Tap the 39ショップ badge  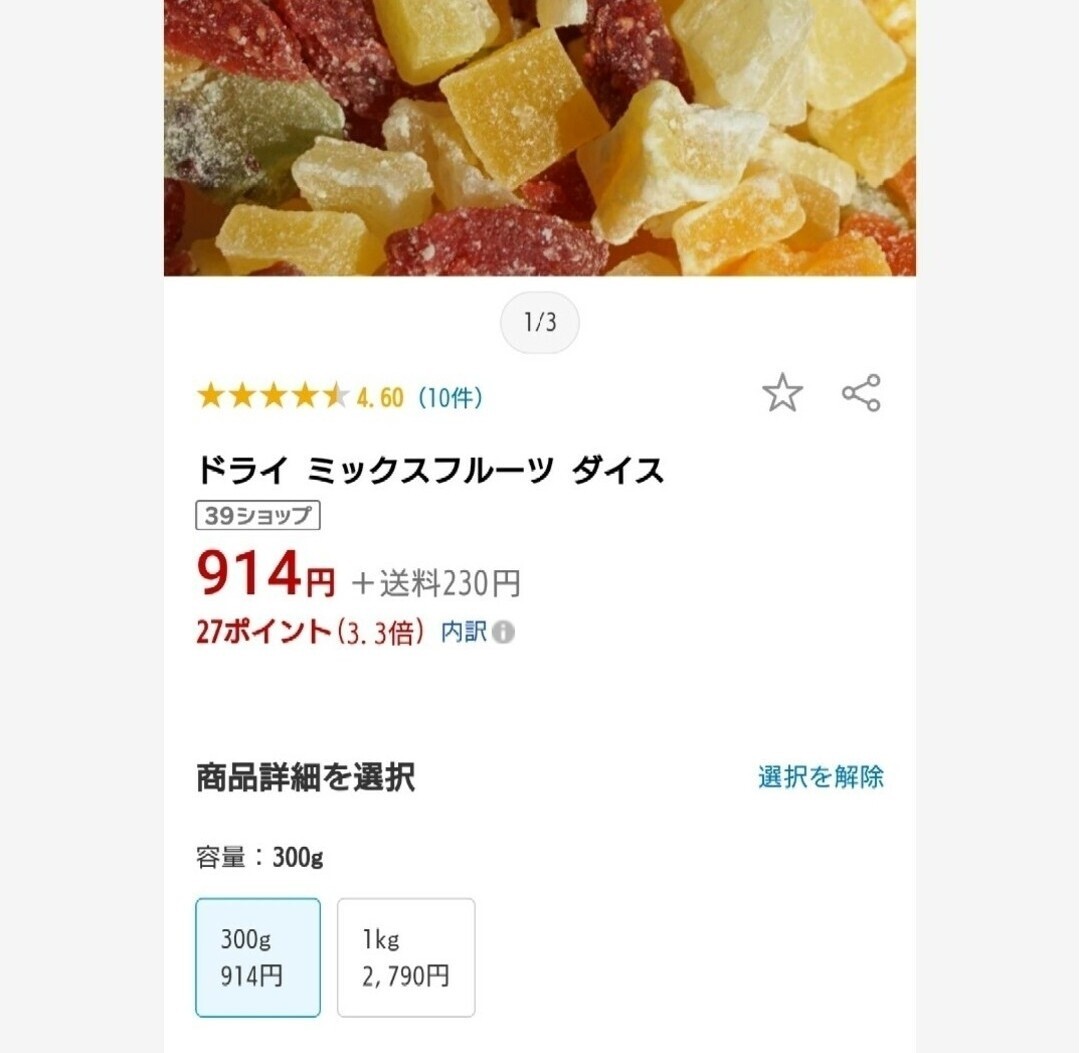(257, 516)
